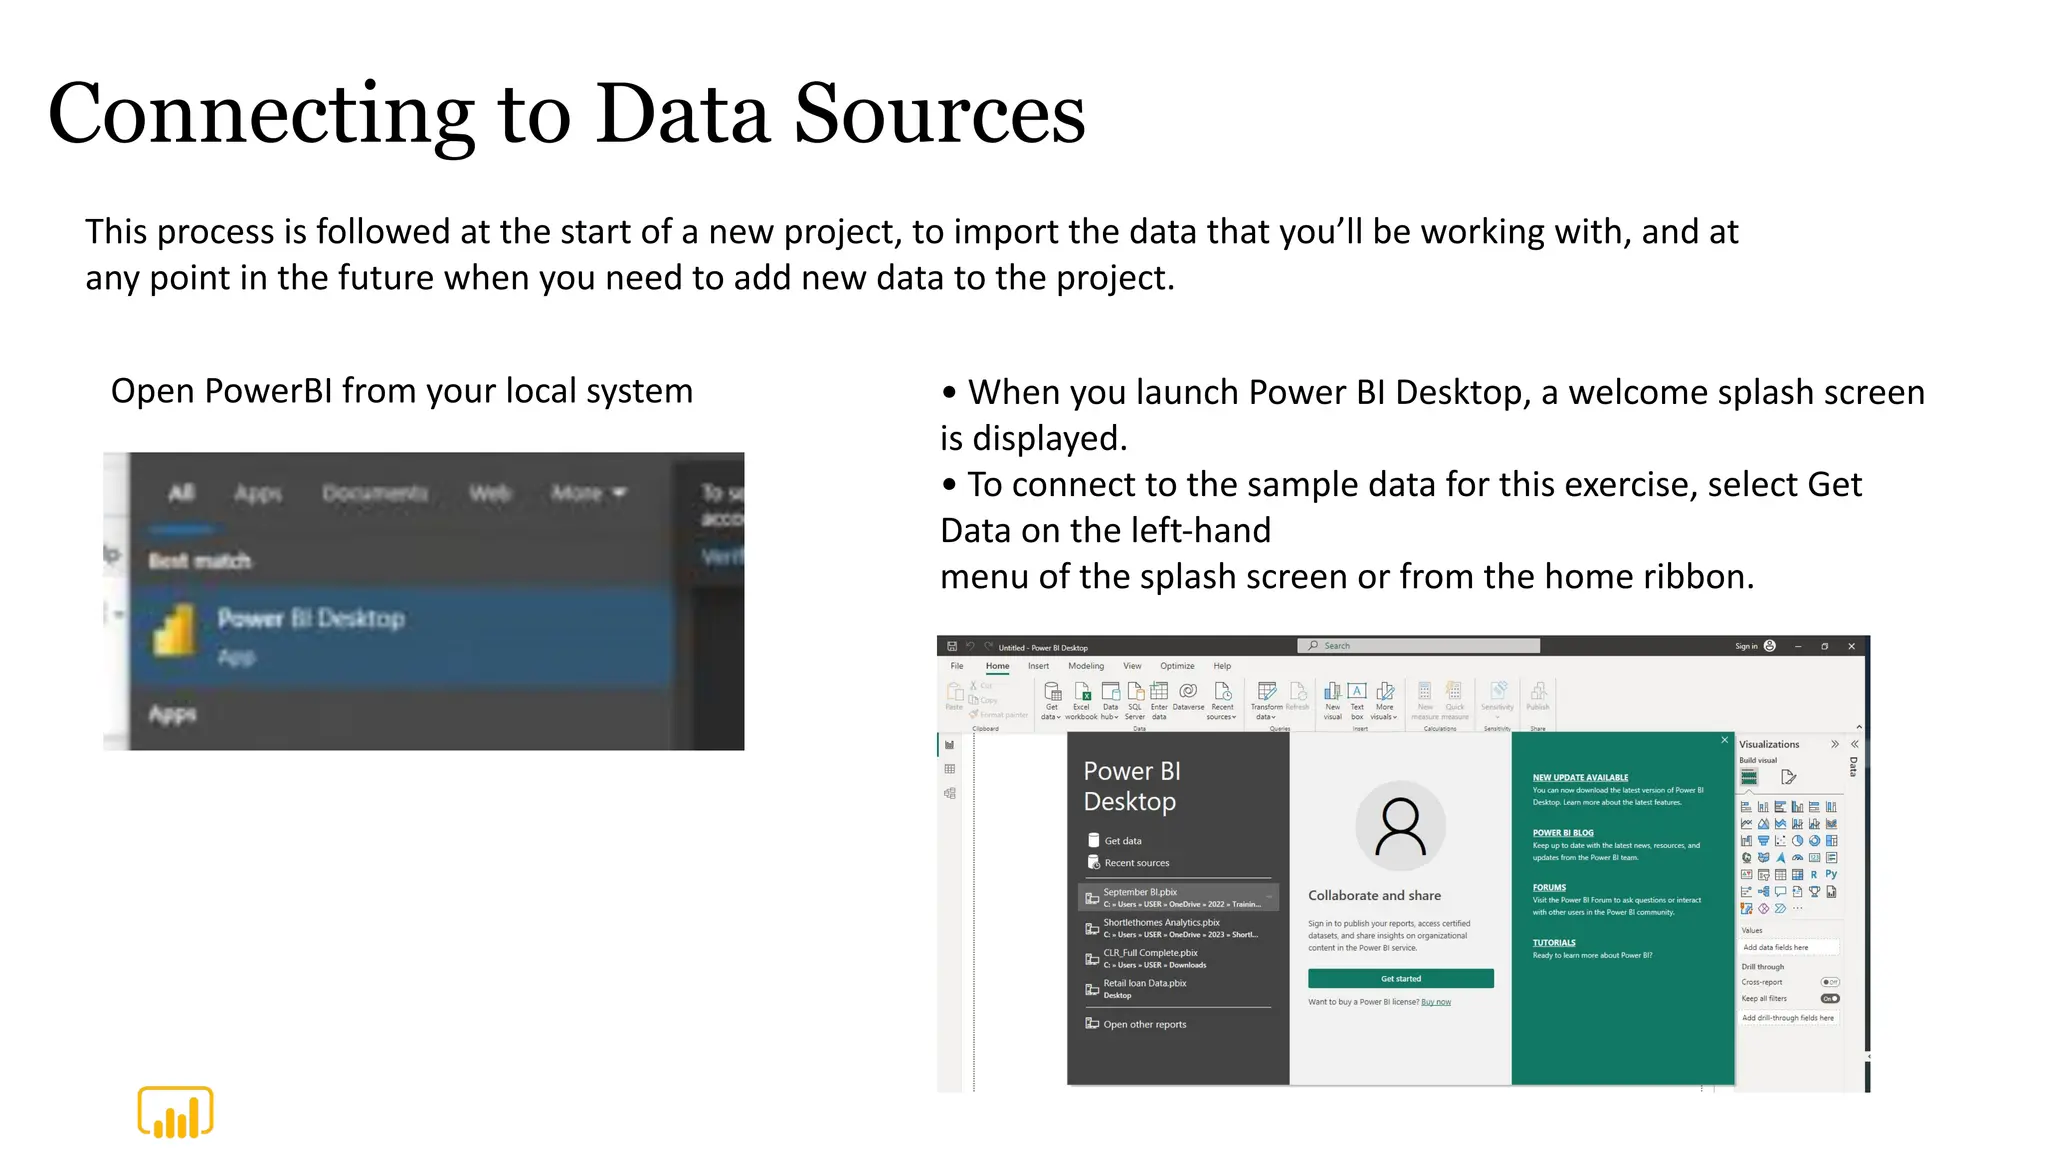
Task: Close the splash screen with X
Action: click(x=1724, y=740)
